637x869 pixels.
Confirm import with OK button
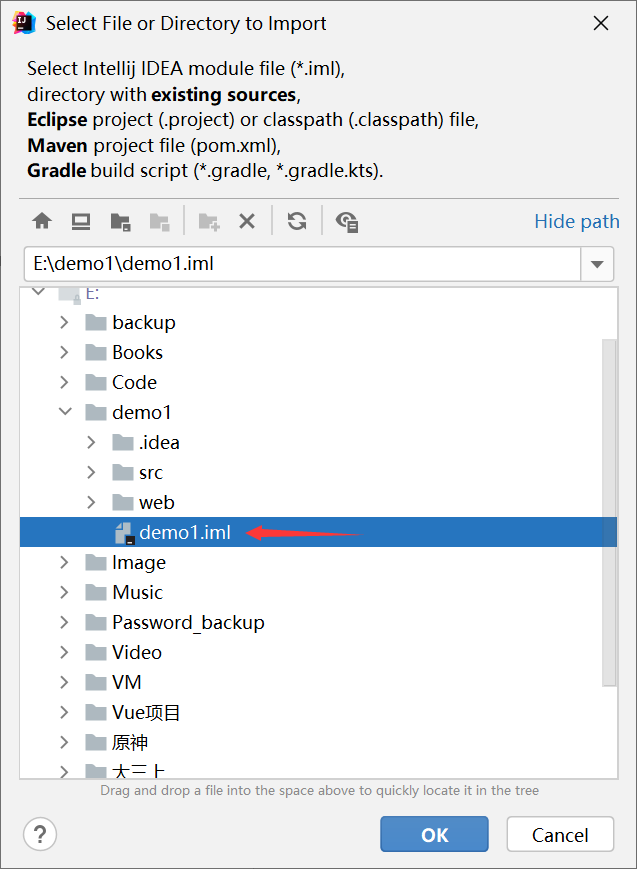click(434, 834)
